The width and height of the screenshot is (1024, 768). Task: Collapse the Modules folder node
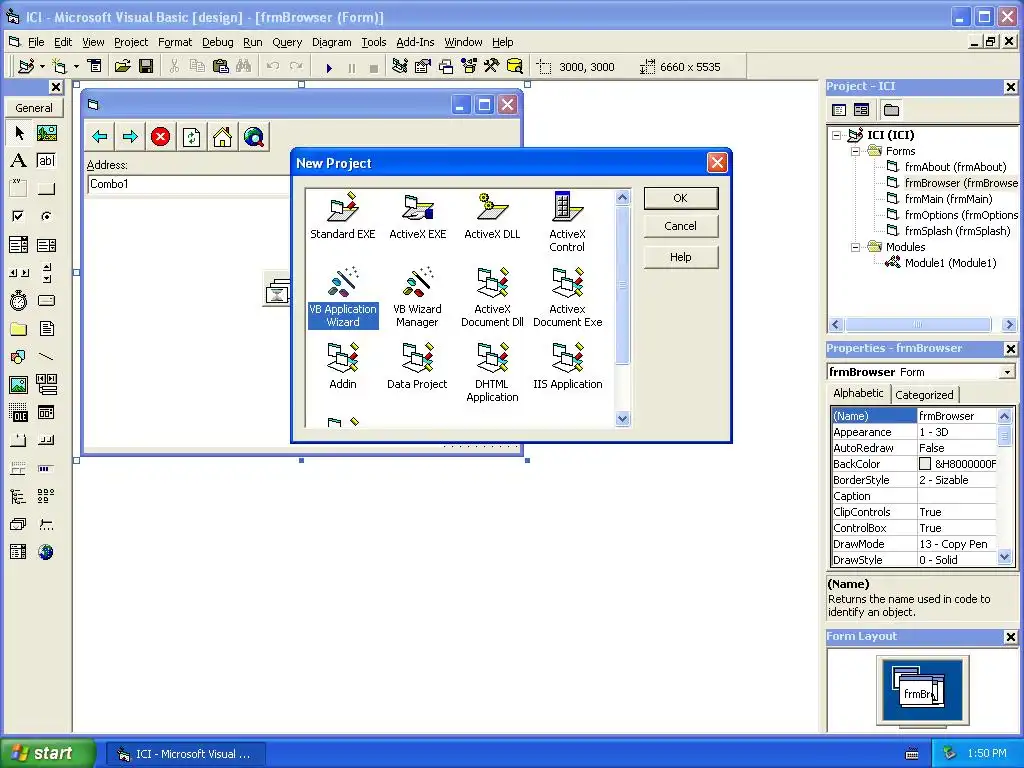855,247
